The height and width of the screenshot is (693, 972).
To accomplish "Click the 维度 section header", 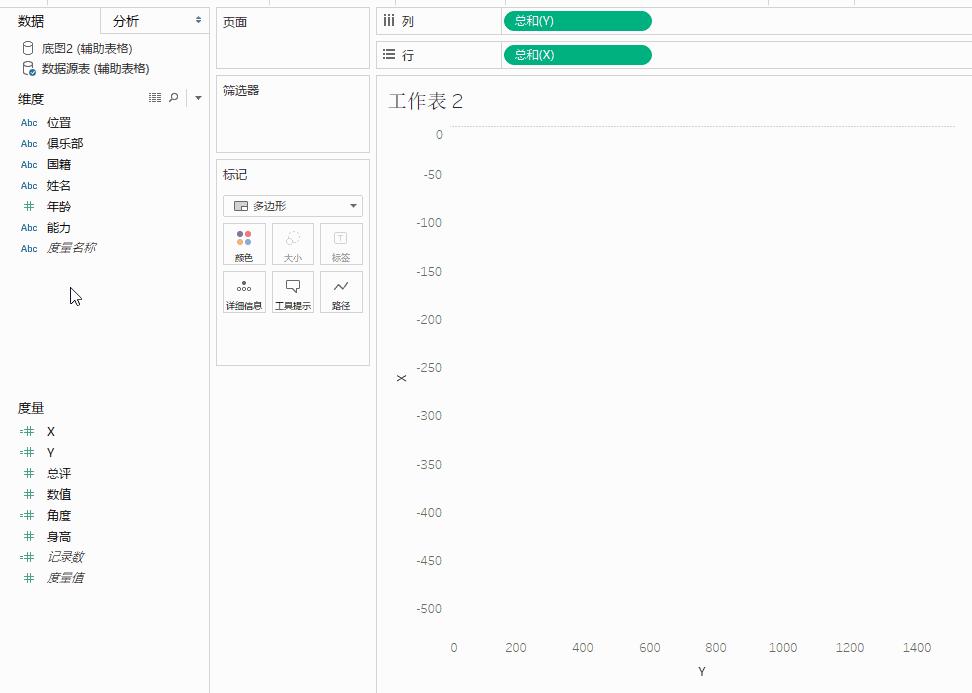I will click(x=31, y=99).
